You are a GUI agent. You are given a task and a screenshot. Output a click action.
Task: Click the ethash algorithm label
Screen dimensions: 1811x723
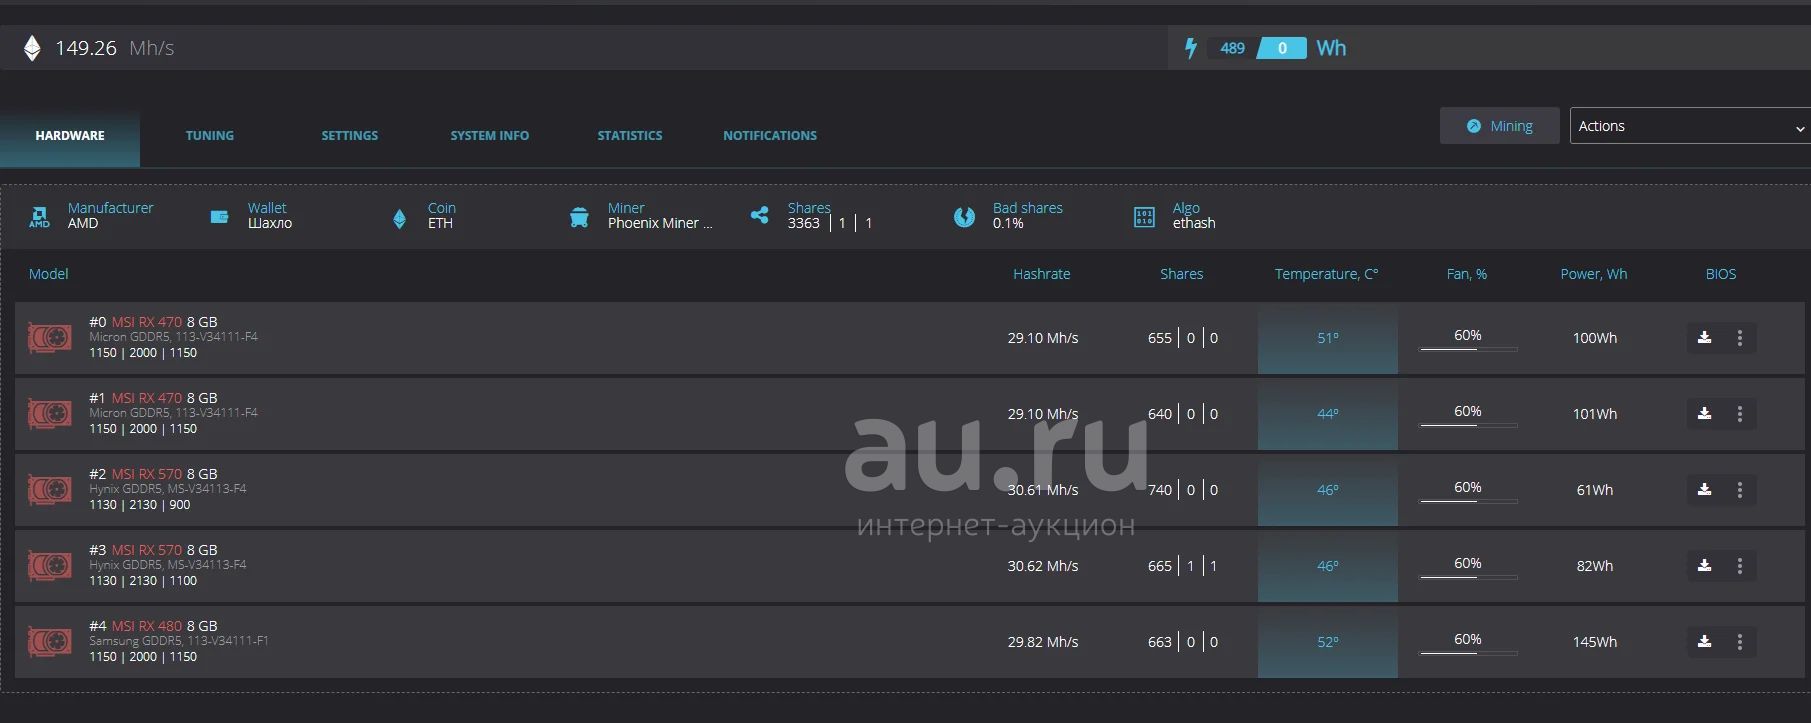[1194, 223]
